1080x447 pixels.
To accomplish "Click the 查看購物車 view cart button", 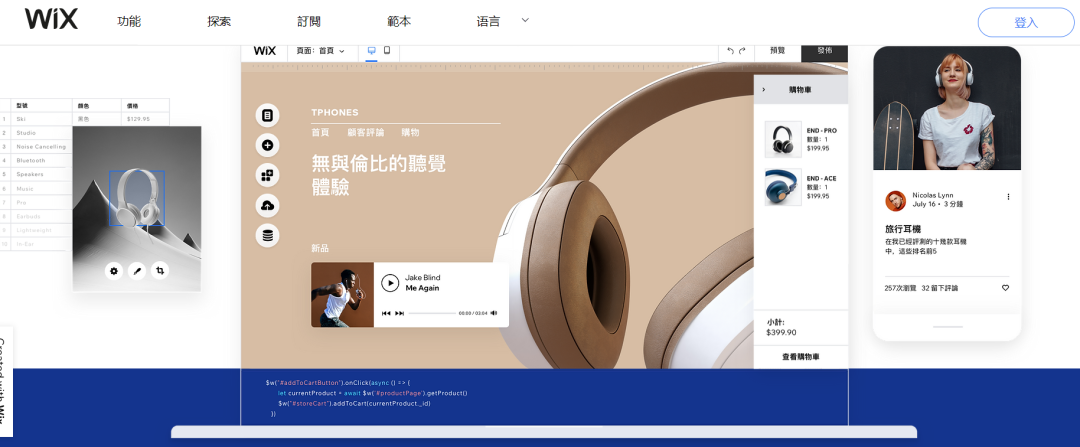I will pos(801,357).
